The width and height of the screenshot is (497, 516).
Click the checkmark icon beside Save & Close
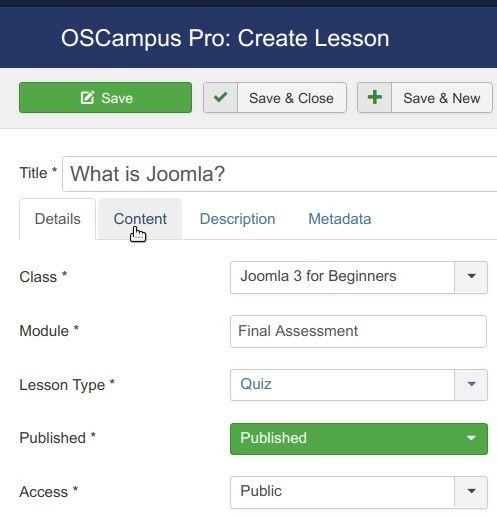coord(221,97)
